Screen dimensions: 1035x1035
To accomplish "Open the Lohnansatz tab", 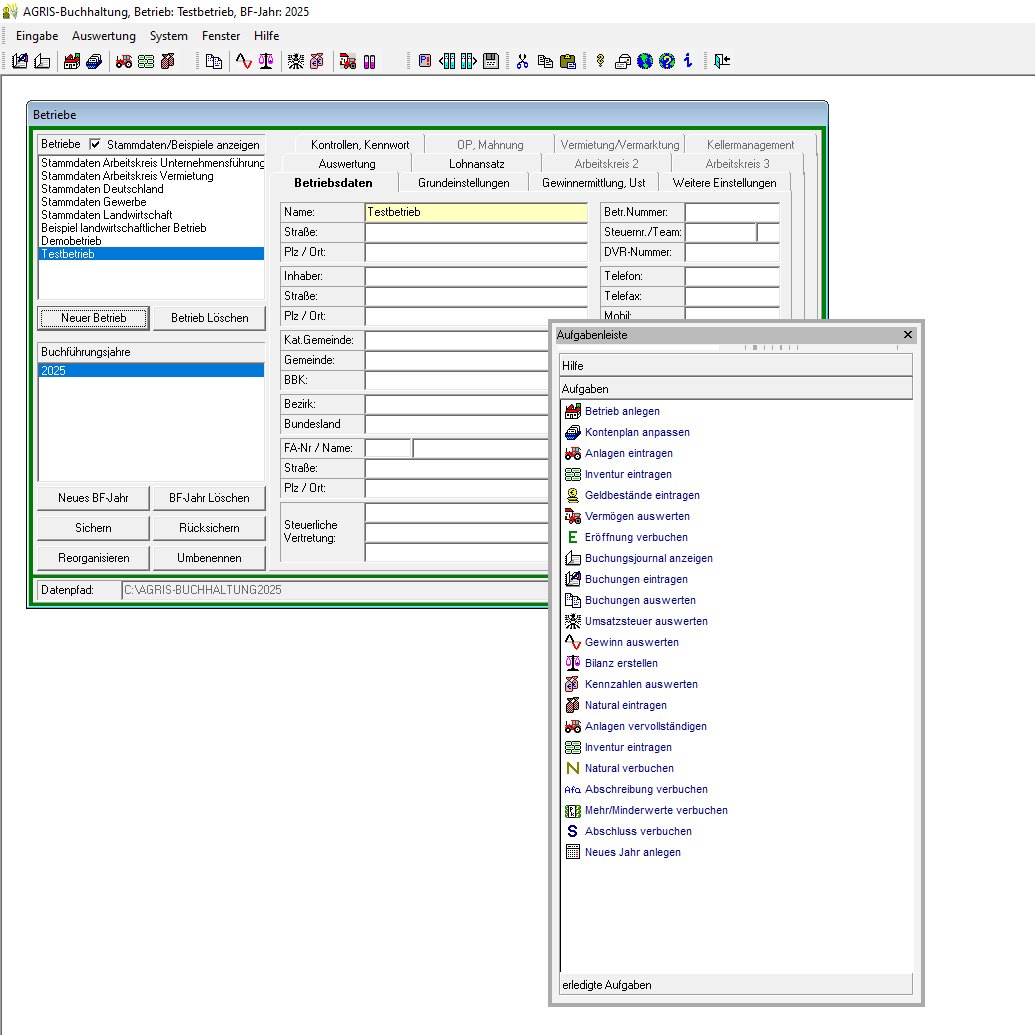I will [x=476, y=163].
